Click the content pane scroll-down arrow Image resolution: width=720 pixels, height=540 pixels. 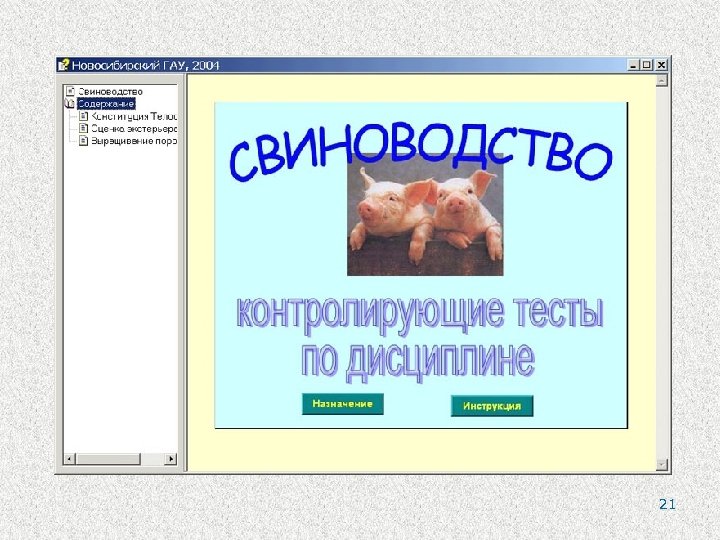662,465
